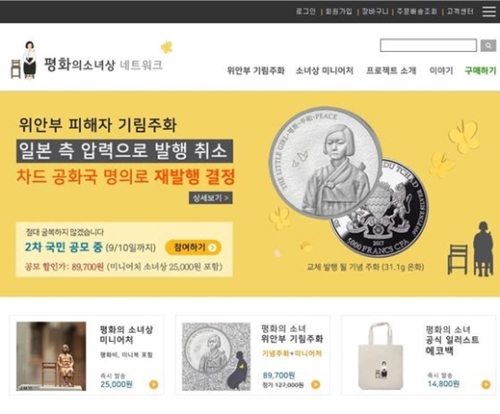Open 소녀상 미니어처 menu
Screen dimensions: 500x414
pos(324,71)
